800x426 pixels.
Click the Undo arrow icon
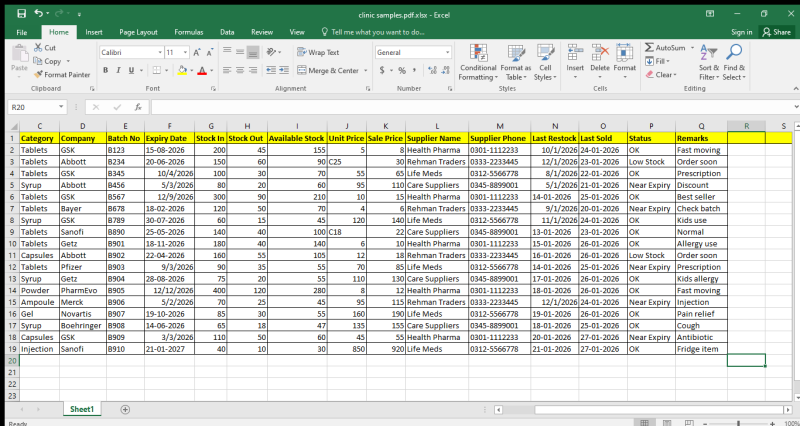point(39,13)
